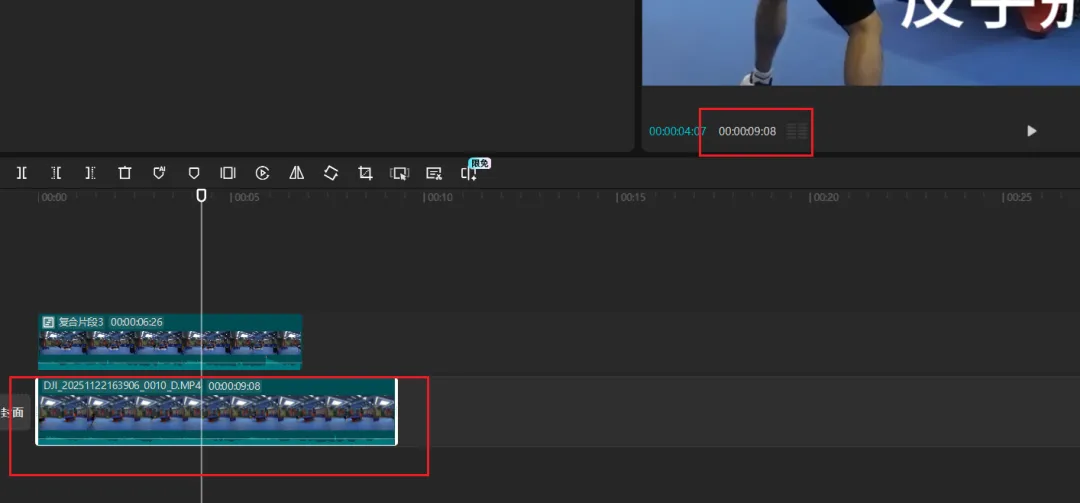Click the current time 00:00:04:07
Image resolution: width=1080 pixels, height=503 pixels.
(x=677, y=131)
